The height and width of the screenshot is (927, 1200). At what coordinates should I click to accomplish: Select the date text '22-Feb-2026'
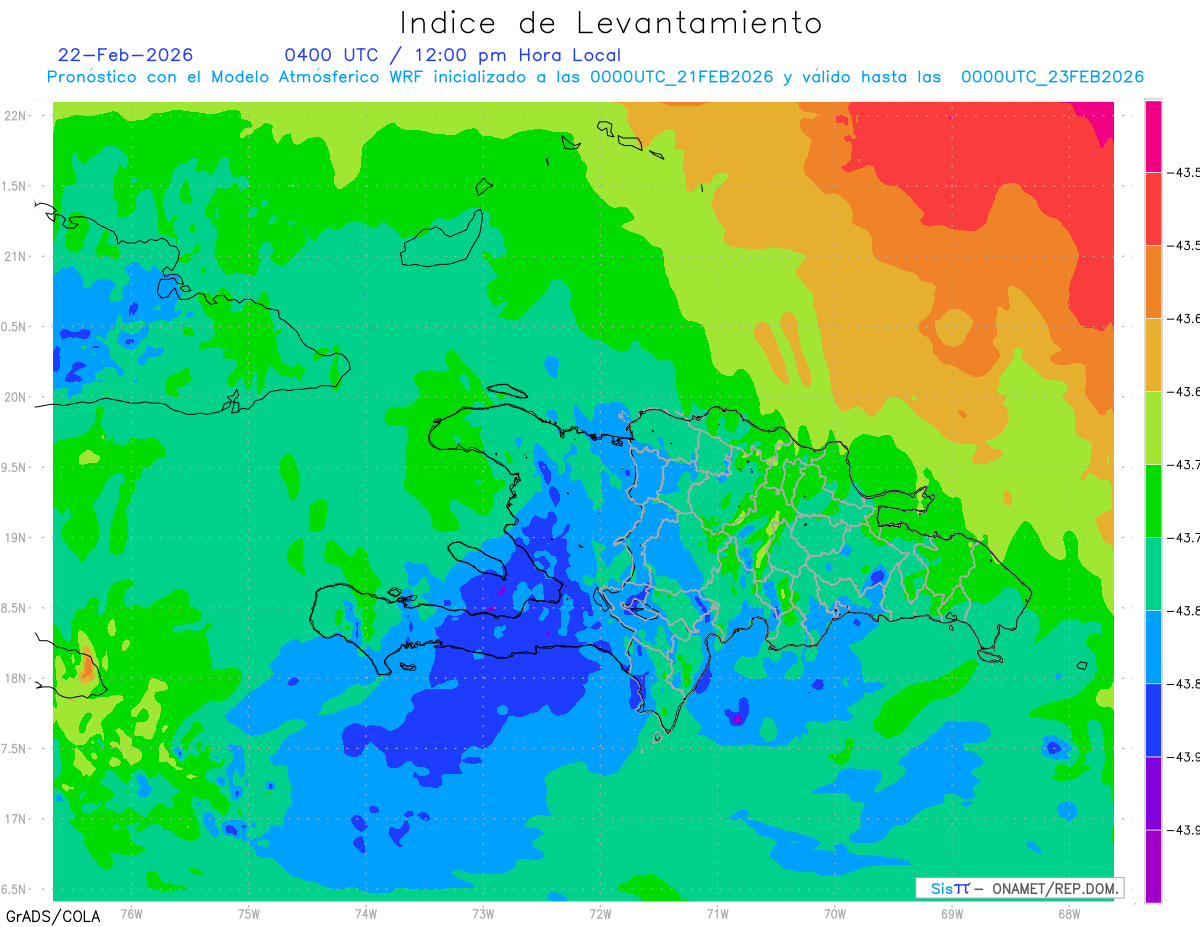[x=126, y=55]
